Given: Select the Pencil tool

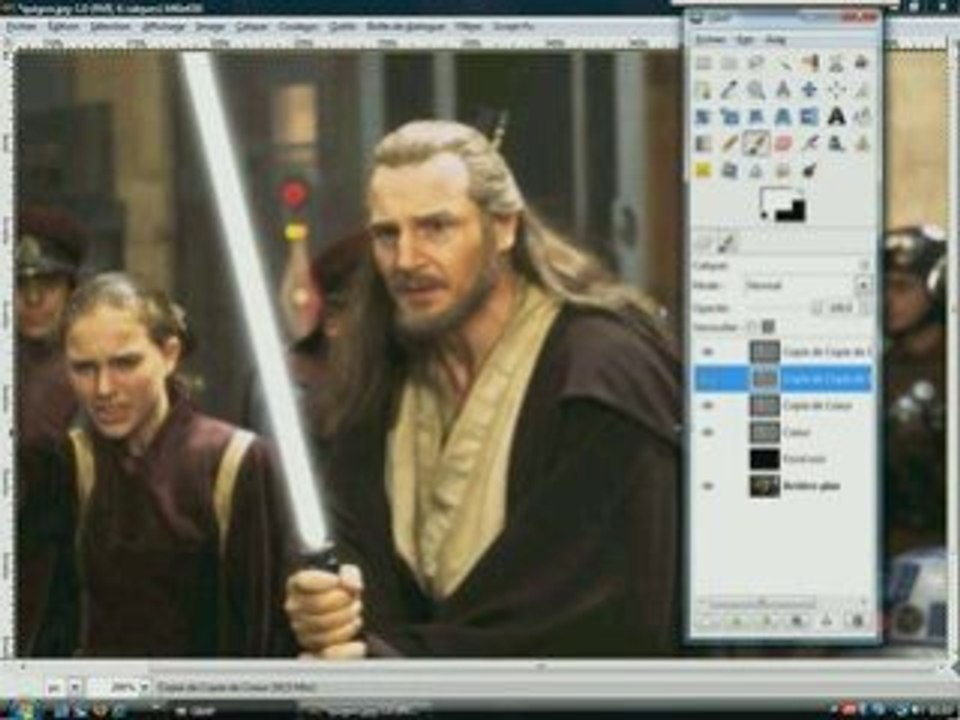Looking at the screenshot, I should (x=729, y=143).
